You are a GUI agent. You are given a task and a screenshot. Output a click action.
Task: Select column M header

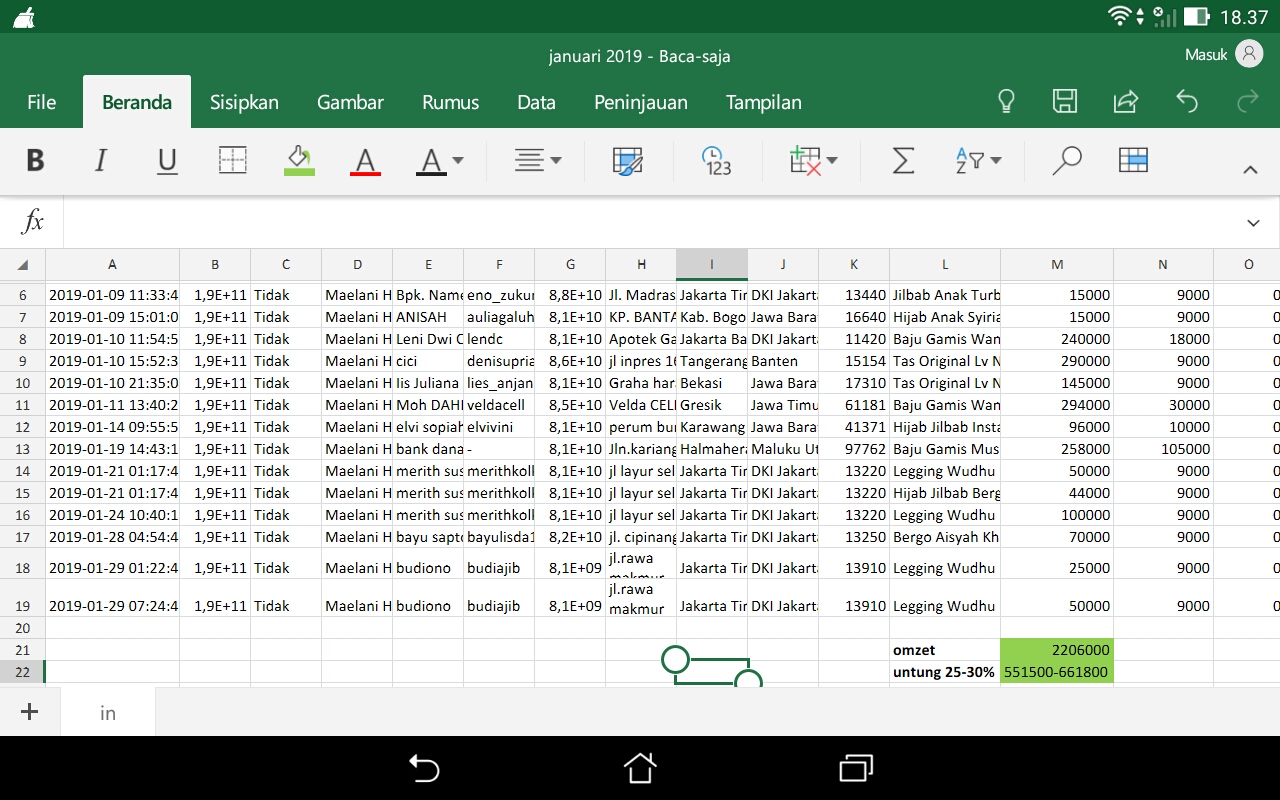[1057, 265]
